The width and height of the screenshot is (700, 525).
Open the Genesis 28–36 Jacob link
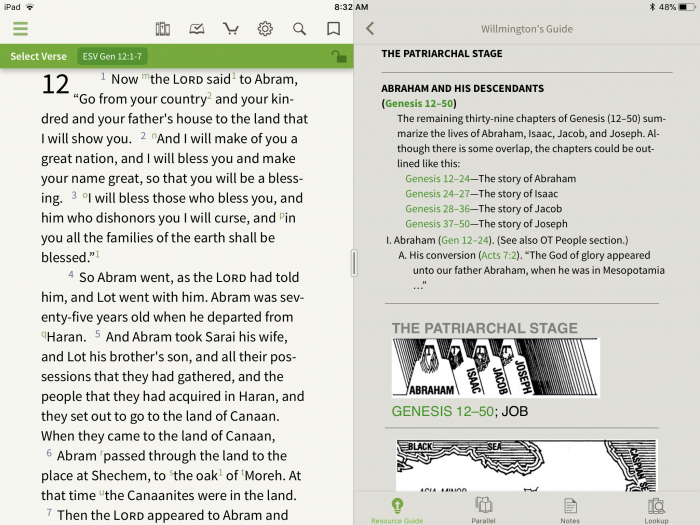pos(437,209)
